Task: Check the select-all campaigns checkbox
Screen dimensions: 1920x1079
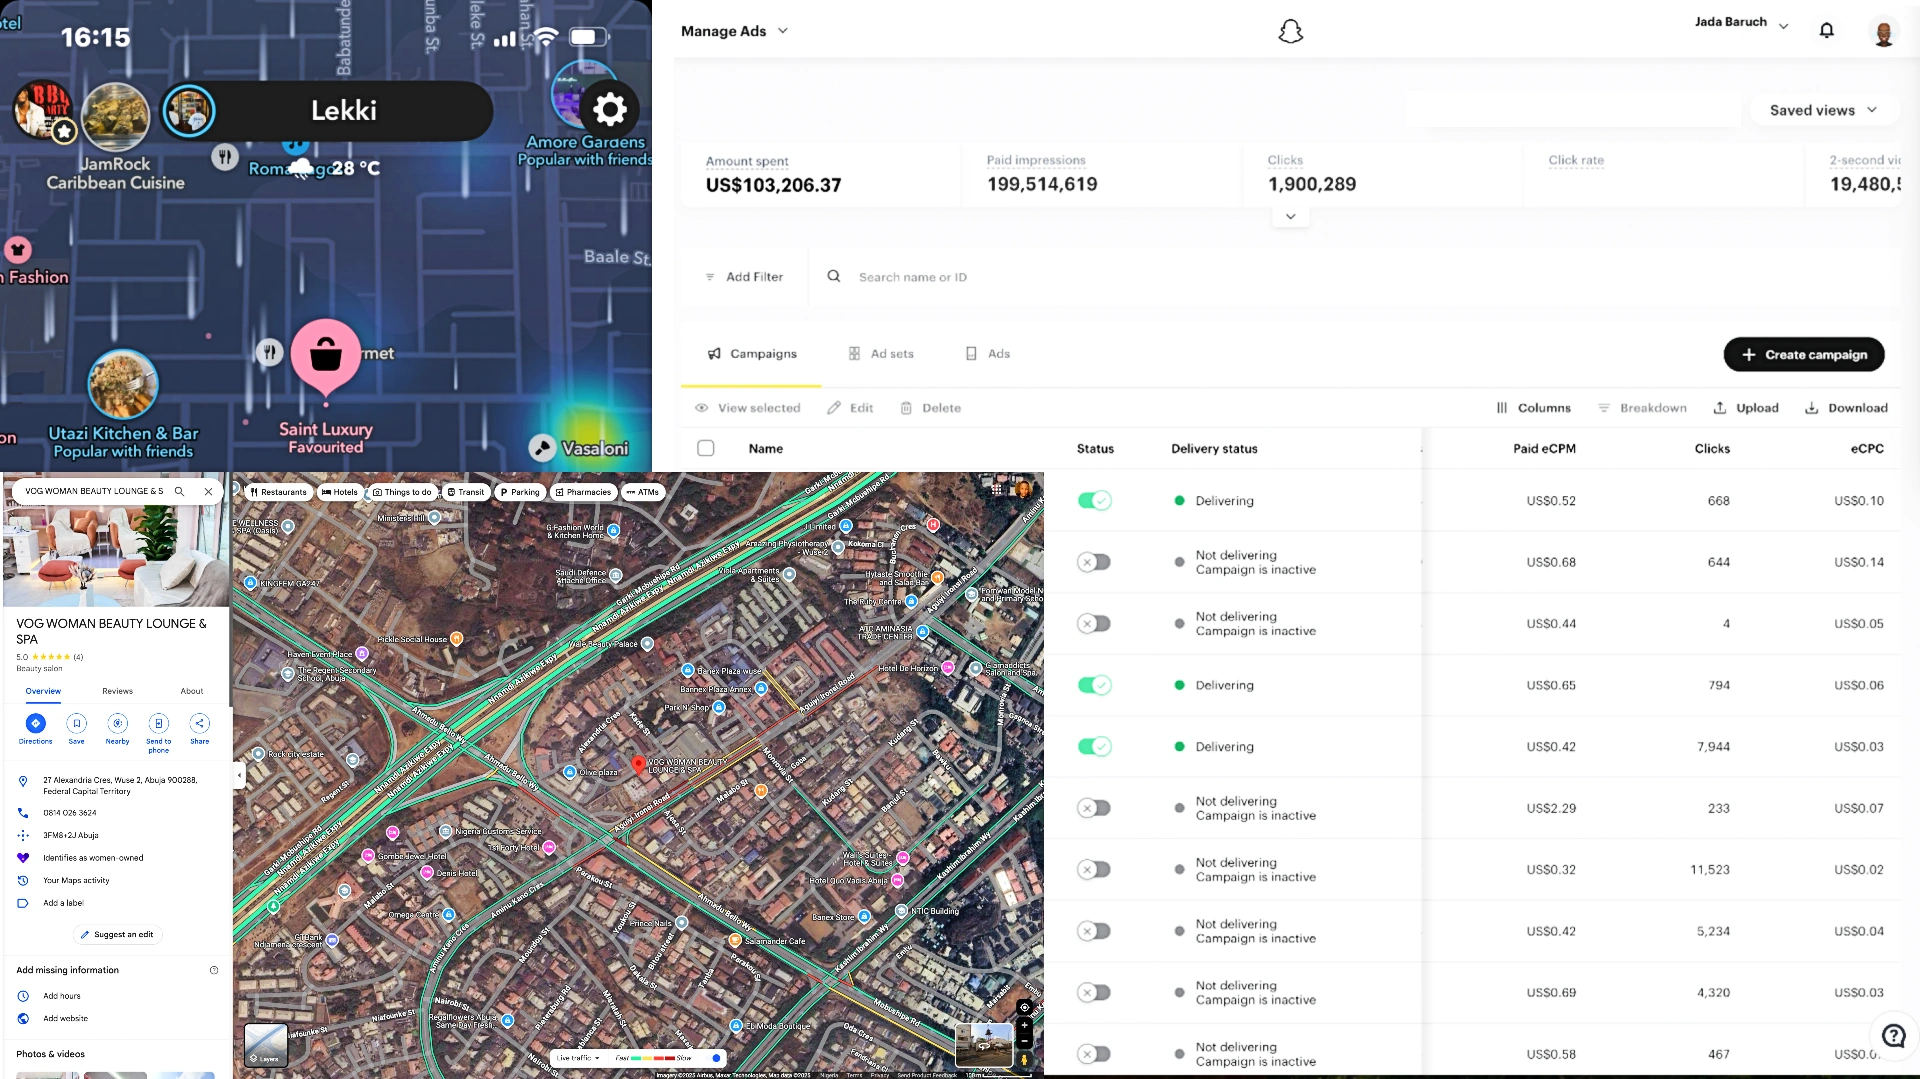Action: pos(706,448)
